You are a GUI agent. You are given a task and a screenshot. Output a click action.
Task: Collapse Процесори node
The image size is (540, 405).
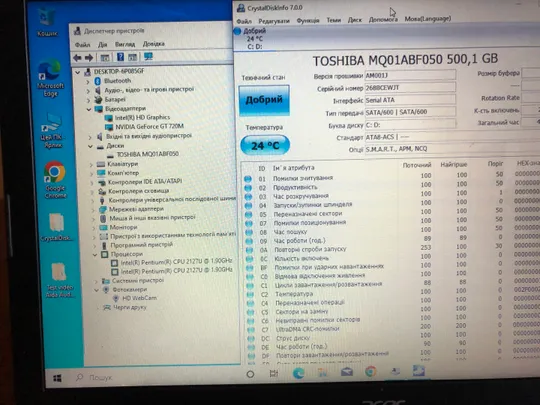(95, 255)
